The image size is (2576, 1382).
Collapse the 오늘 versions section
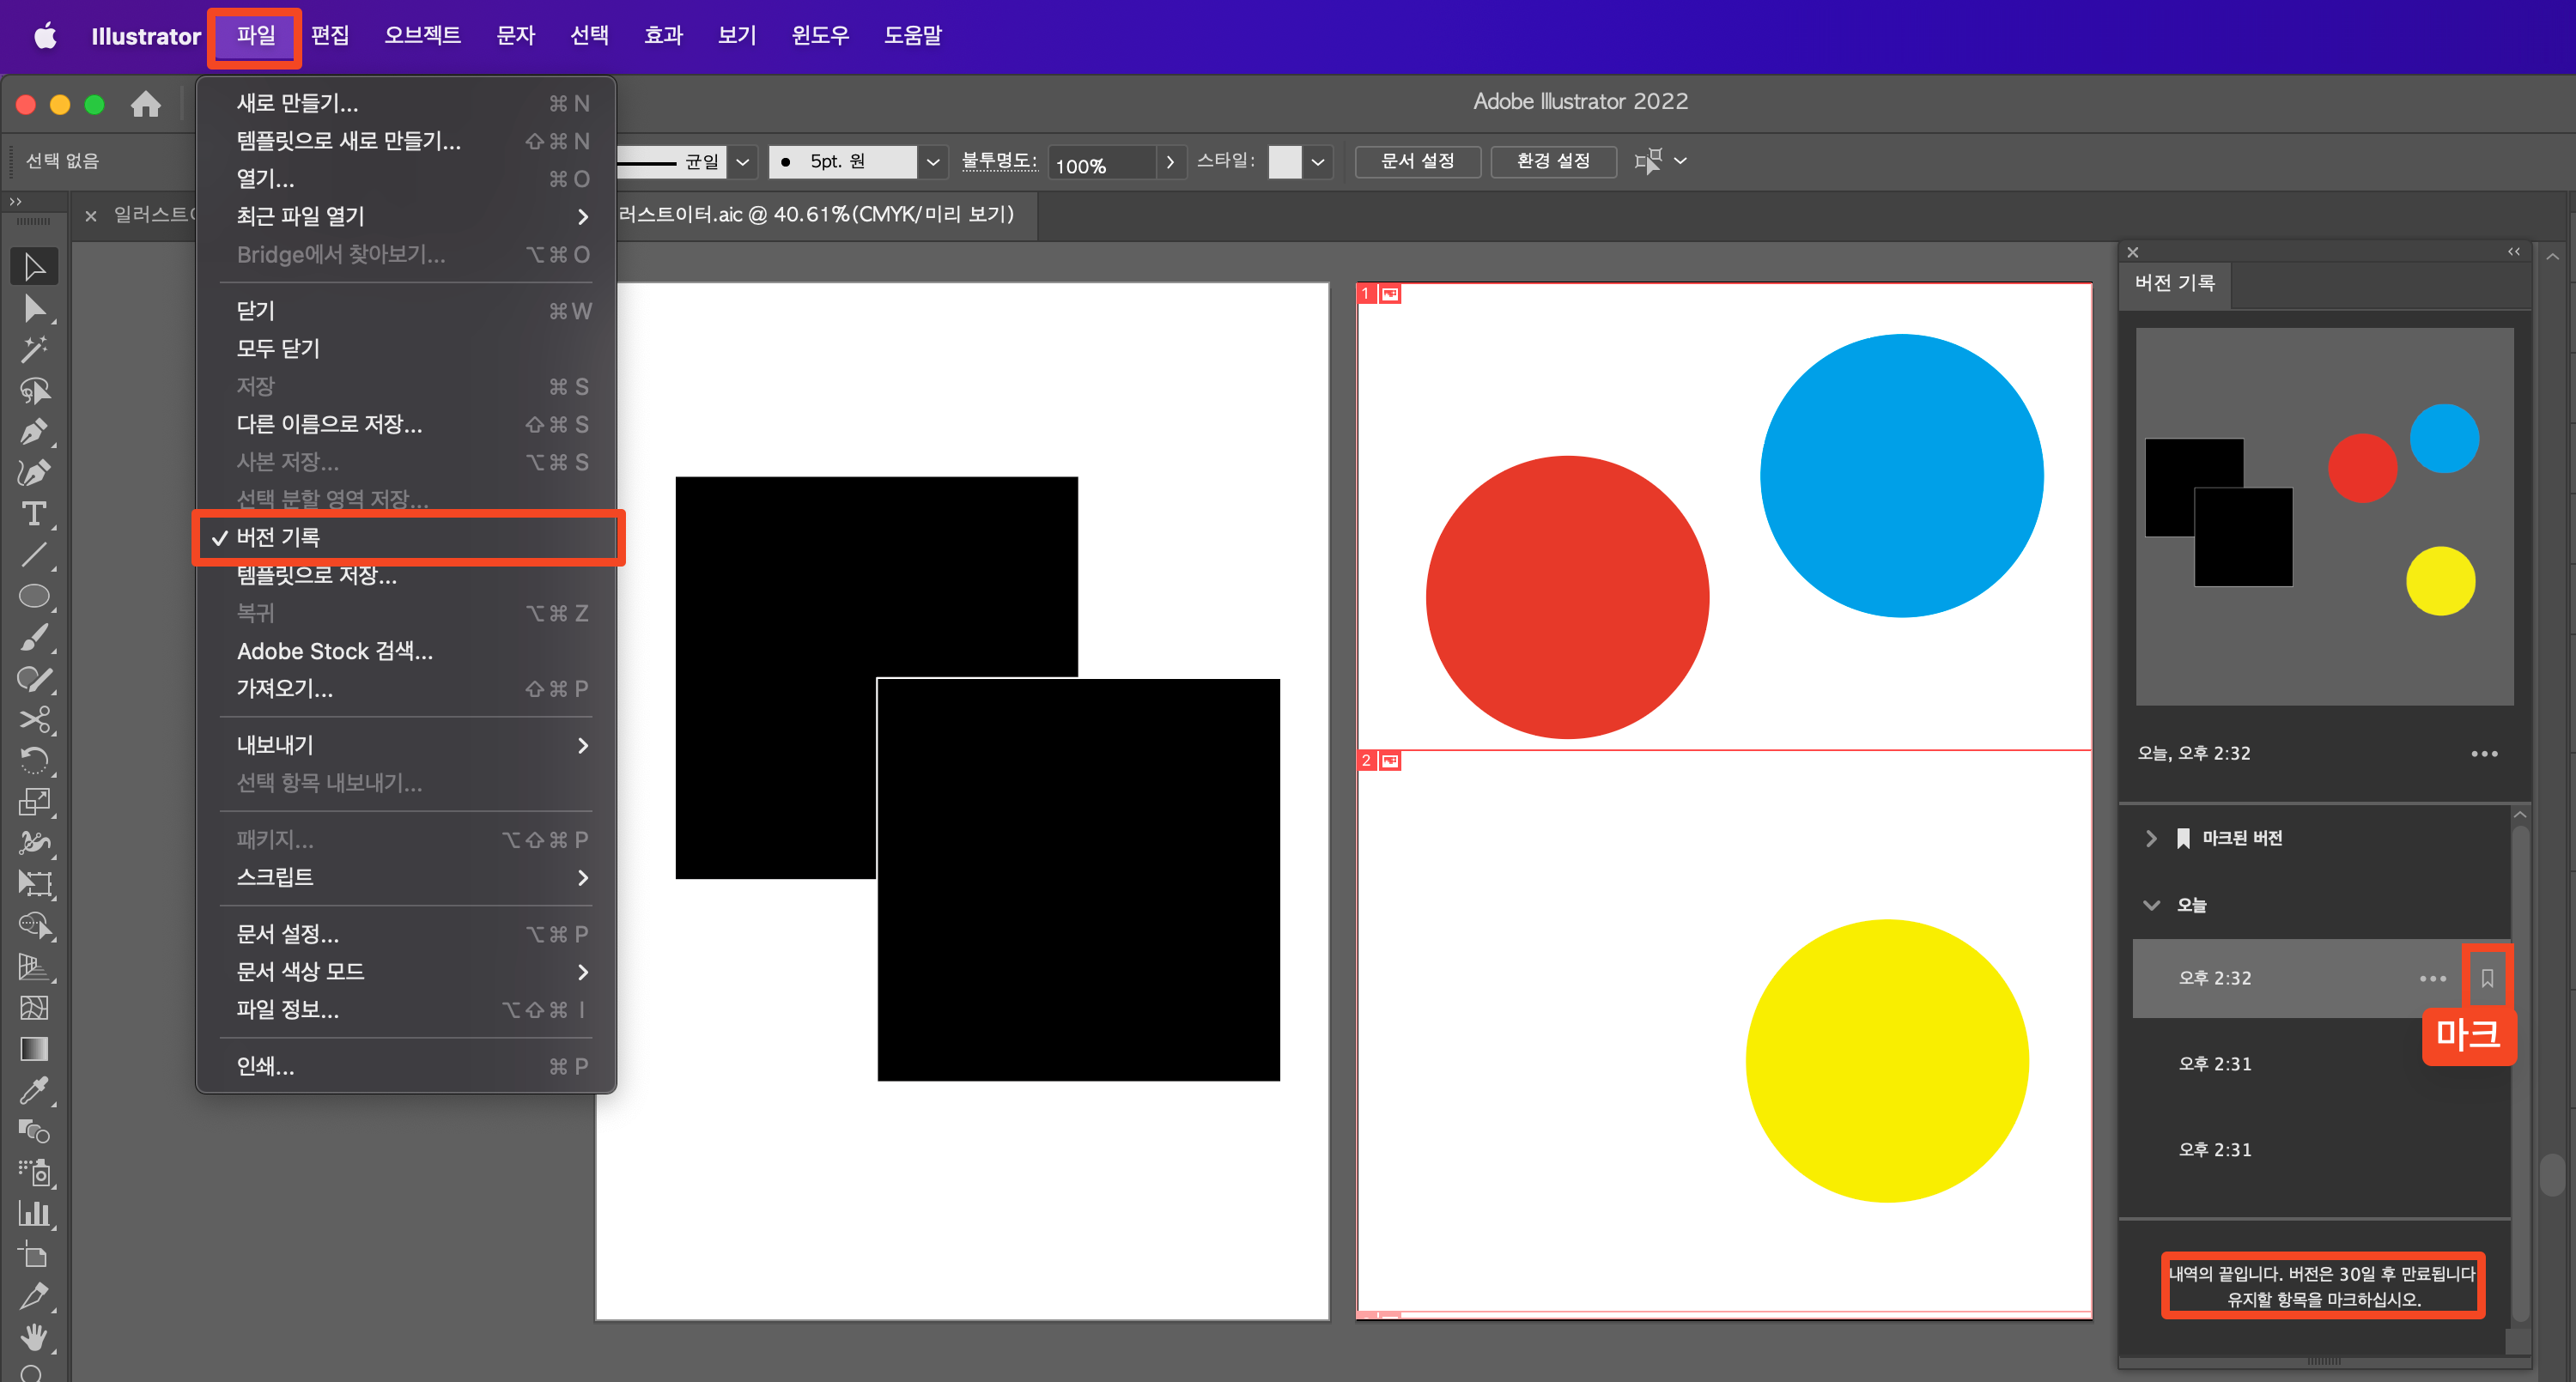tap(2151, 905)
